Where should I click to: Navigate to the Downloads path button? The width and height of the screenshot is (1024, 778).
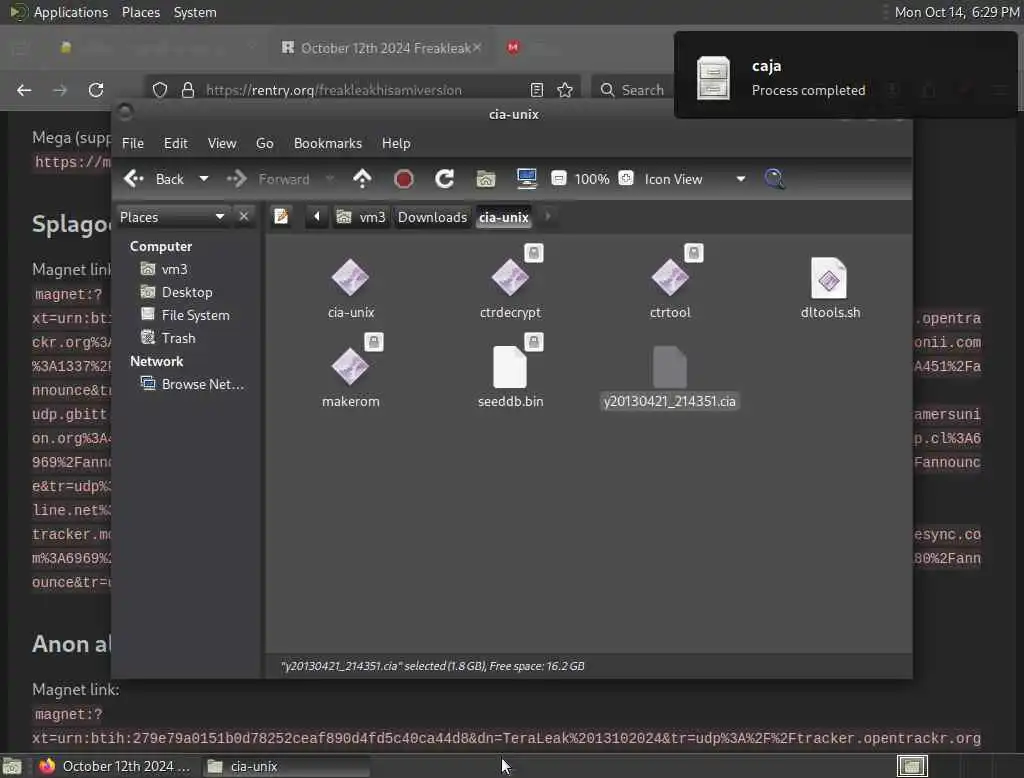pos(432,217)
